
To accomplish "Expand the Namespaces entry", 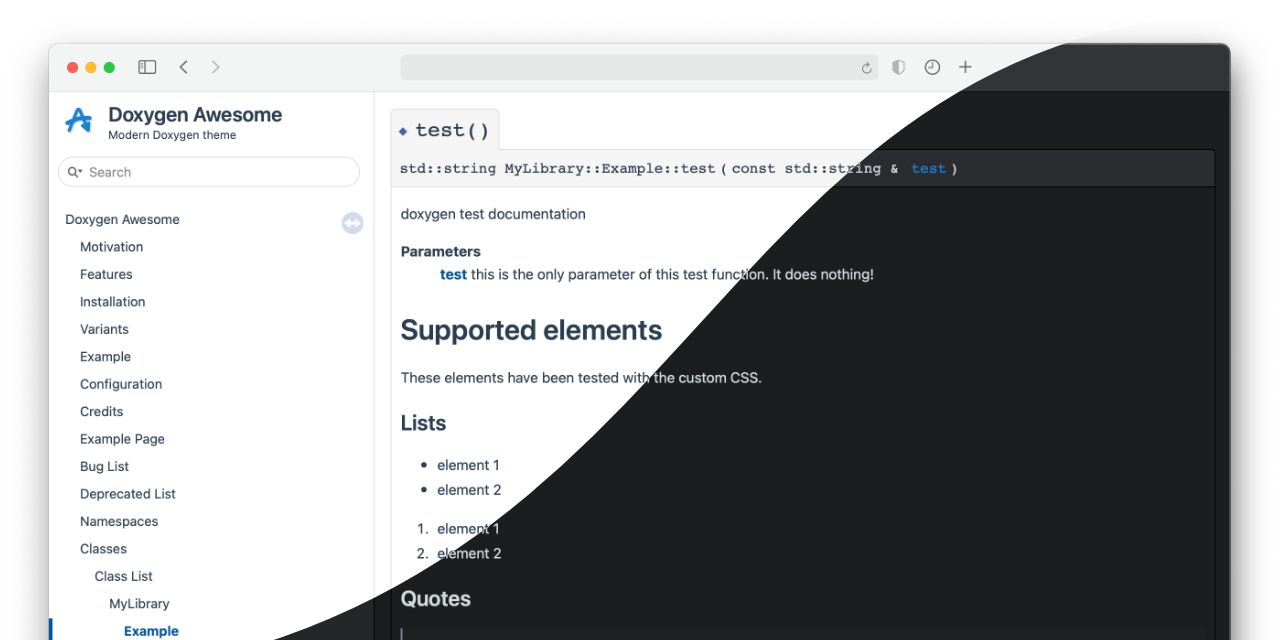I will 119,521.
